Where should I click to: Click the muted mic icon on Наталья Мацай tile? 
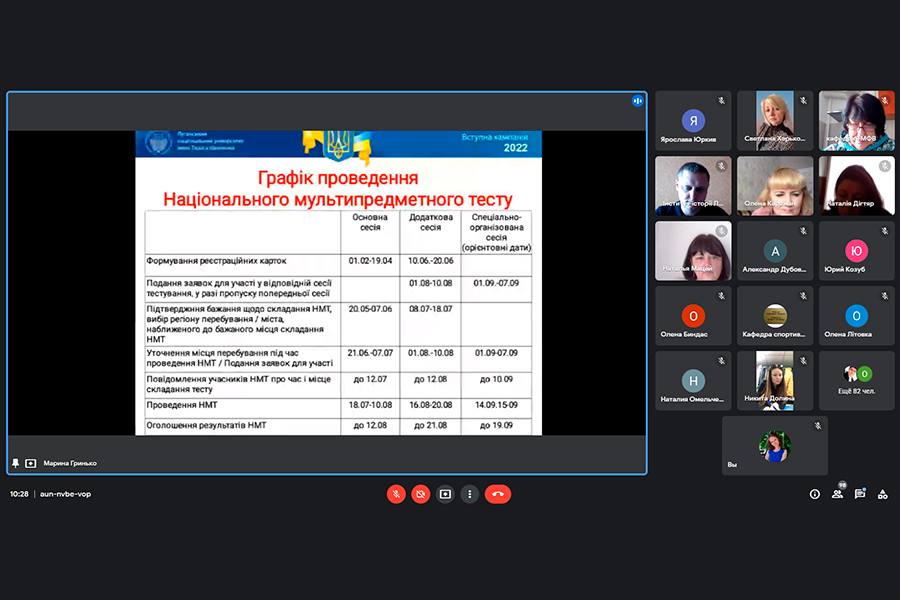pos(721,231)
